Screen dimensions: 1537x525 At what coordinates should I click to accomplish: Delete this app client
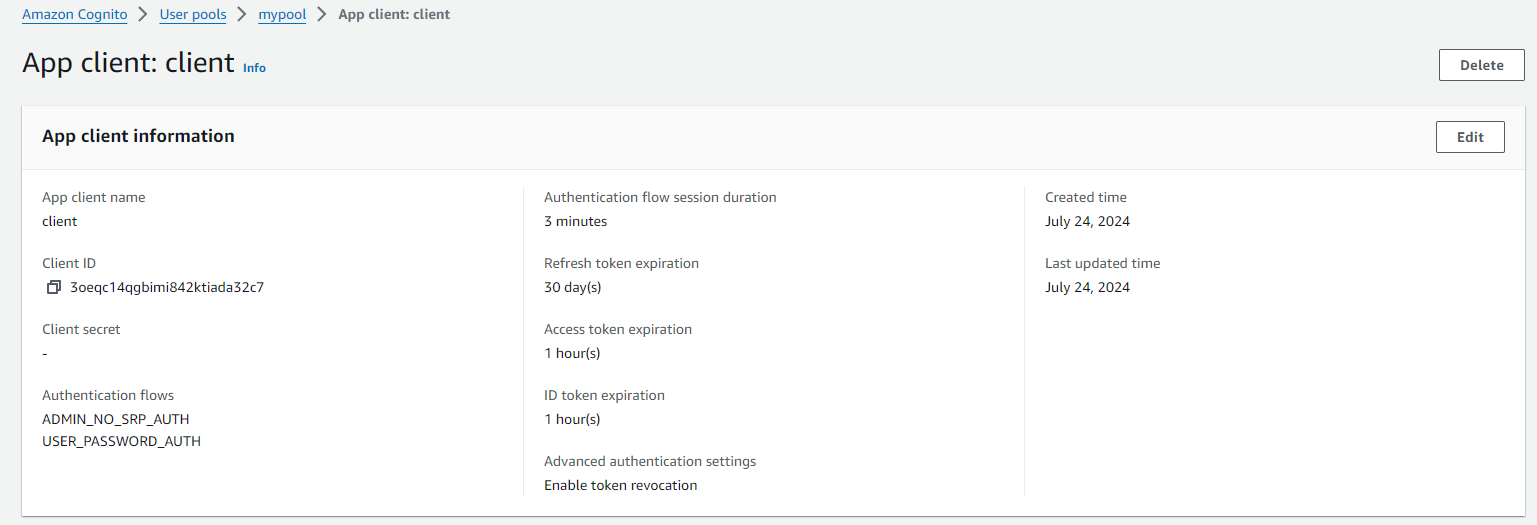(1481, 65)
